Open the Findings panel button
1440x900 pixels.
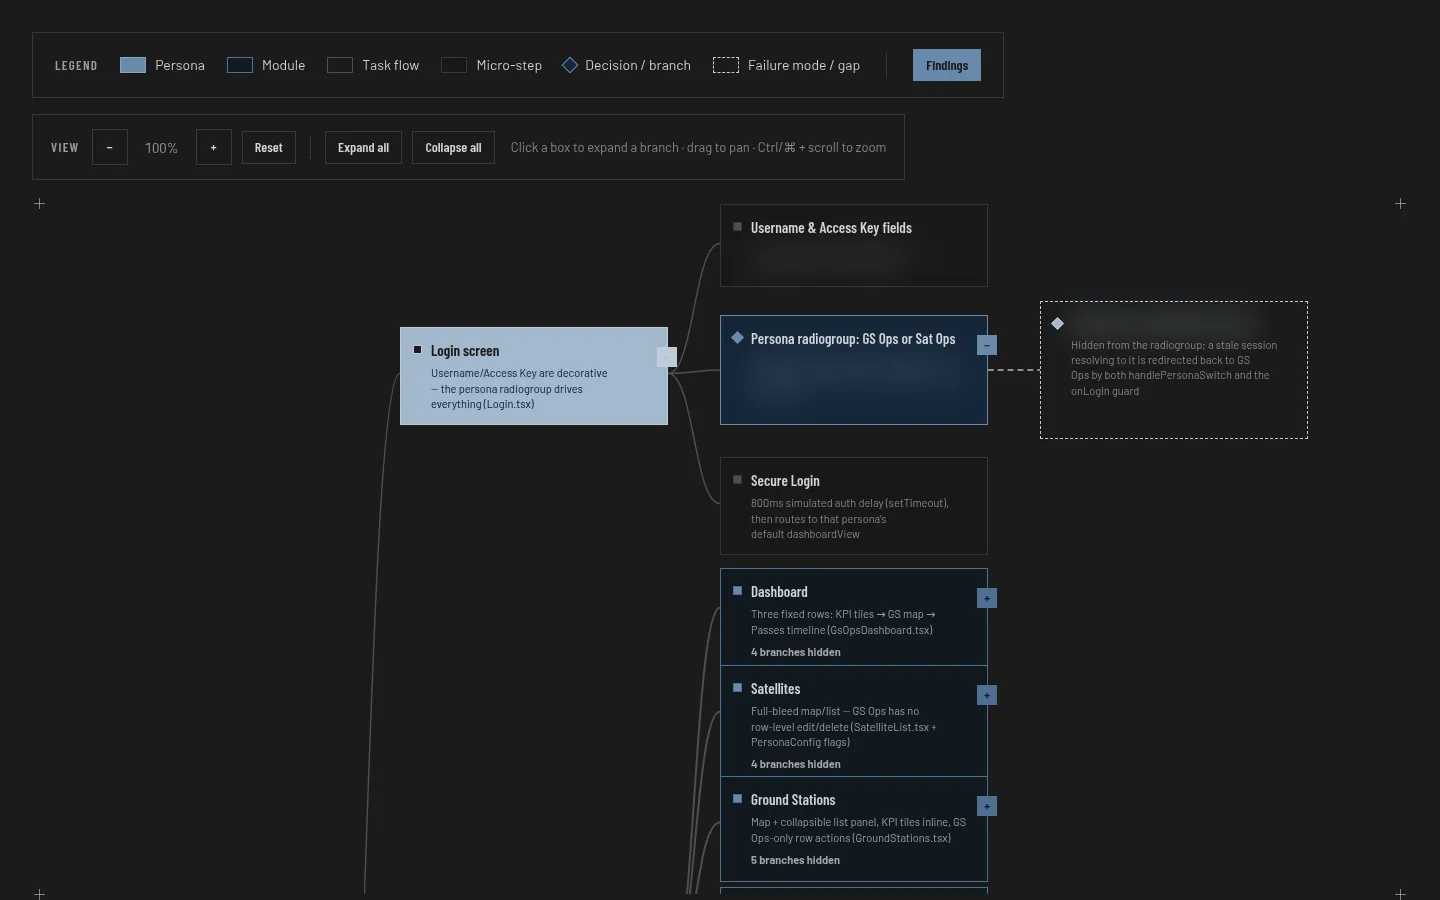[x=946, y=65]
